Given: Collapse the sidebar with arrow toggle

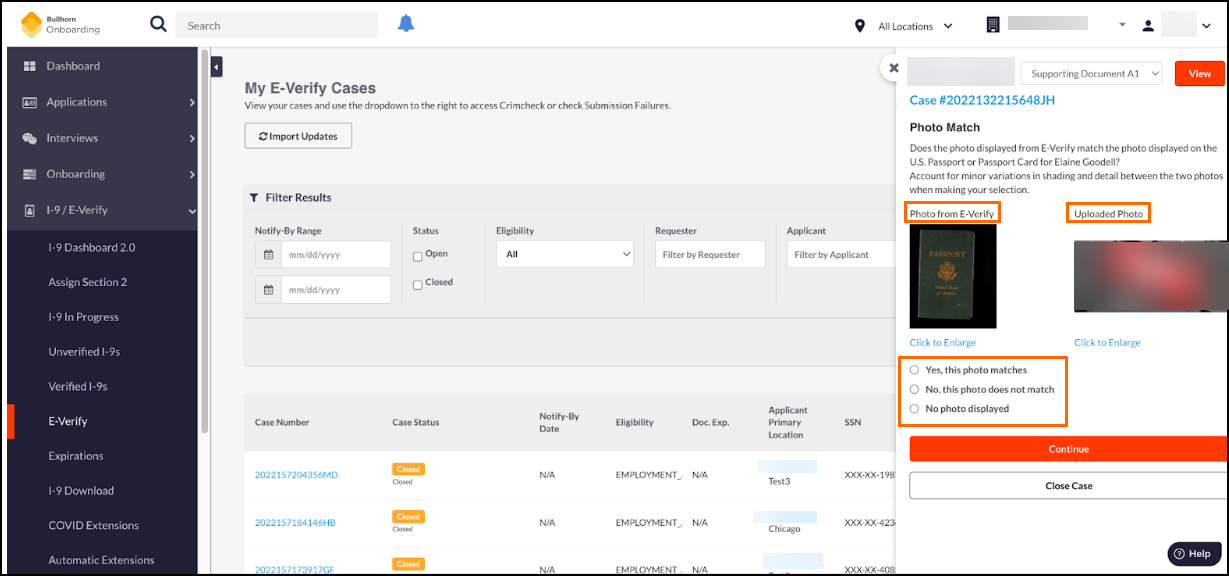Looking at the screenshot, I should coord(217,67).
